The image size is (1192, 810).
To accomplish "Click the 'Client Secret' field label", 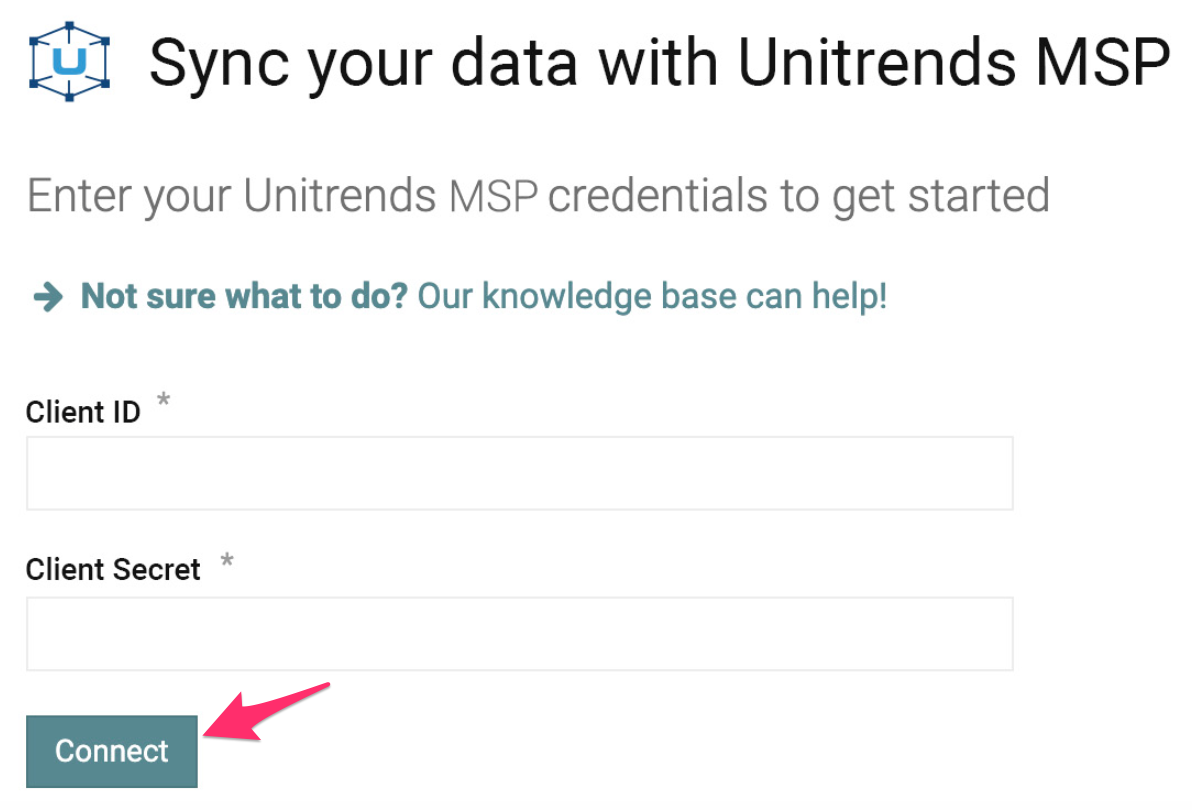I will click(x=113, y=570).
